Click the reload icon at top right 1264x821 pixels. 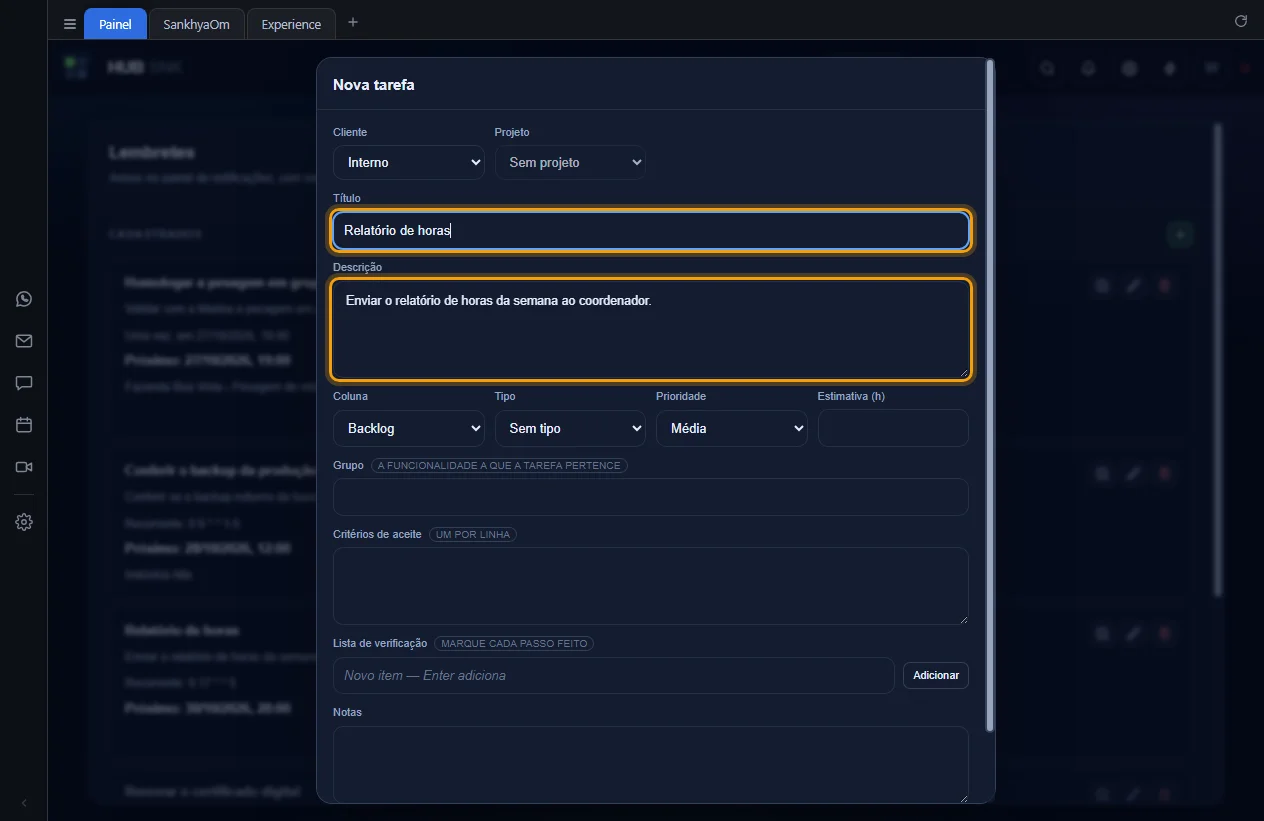tap(1241, 21)
